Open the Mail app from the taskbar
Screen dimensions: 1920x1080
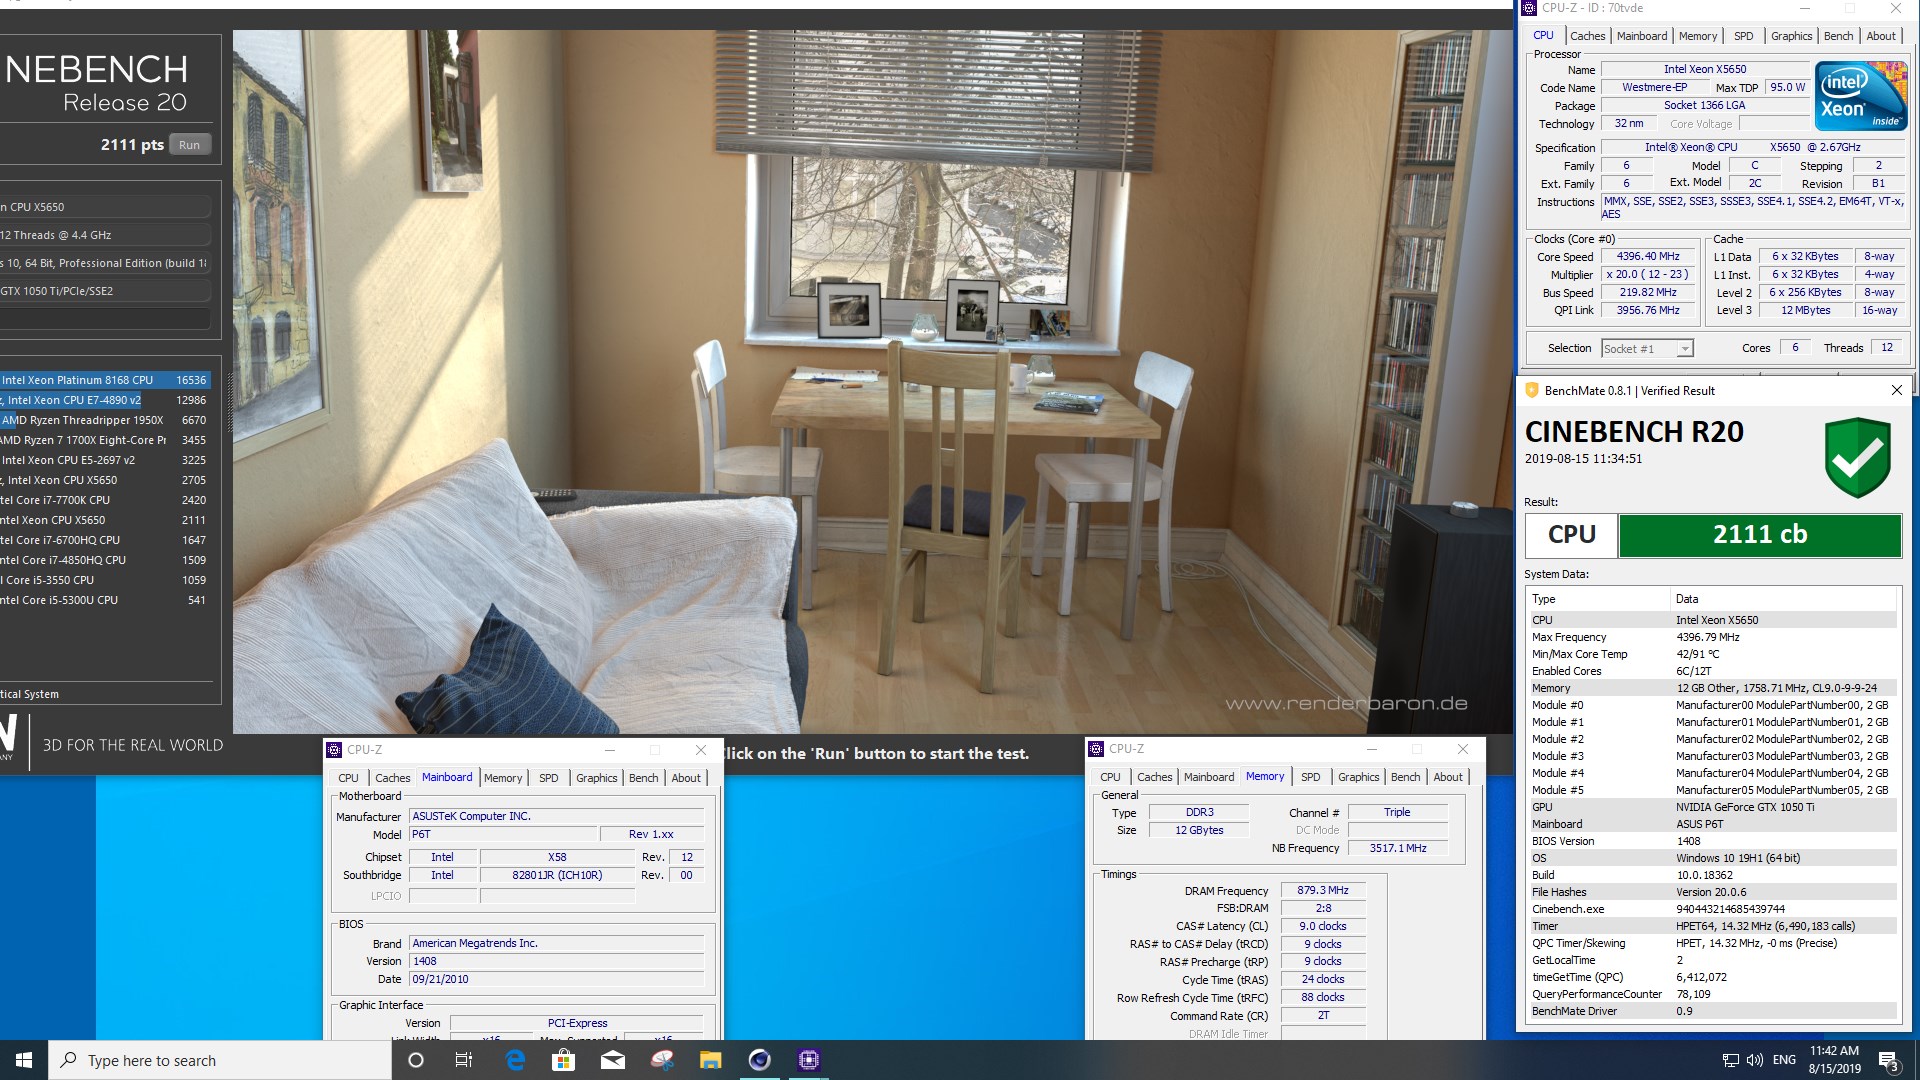613,1060
